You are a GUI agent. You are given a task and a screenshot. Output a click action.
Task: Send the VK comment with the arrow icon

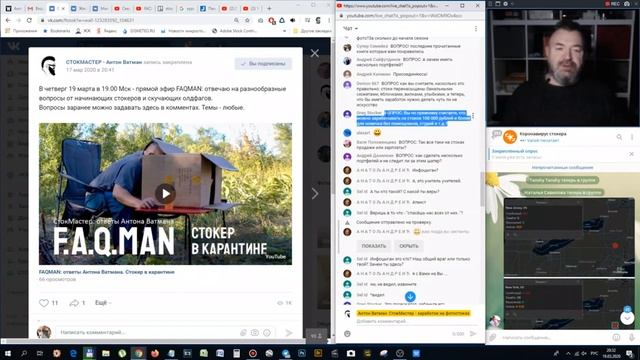pyautogui.click(x=289, y=333)
